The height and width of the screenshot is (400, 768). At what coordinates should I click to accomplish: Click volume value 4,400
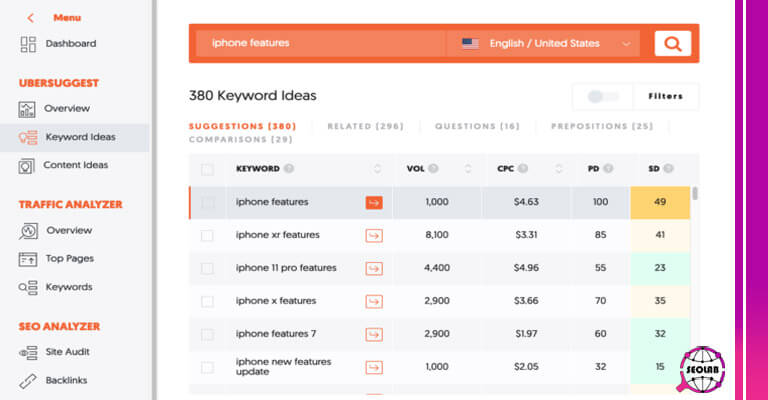(437, 268)
